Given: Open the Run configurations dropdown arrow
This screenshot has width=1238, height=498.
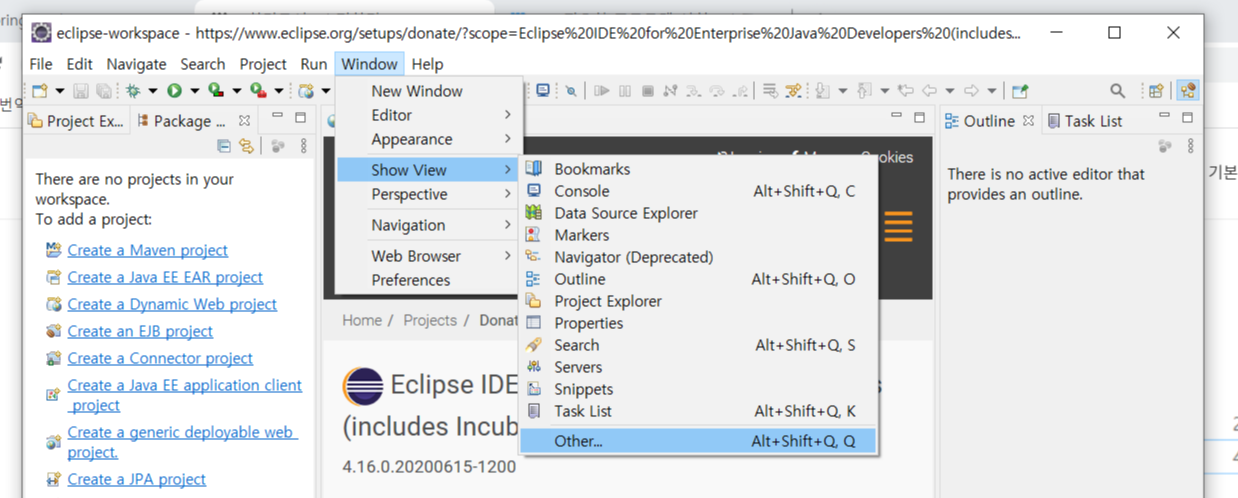Looking at the screenshot, I should pyautogui.click(x=194, y=91).
